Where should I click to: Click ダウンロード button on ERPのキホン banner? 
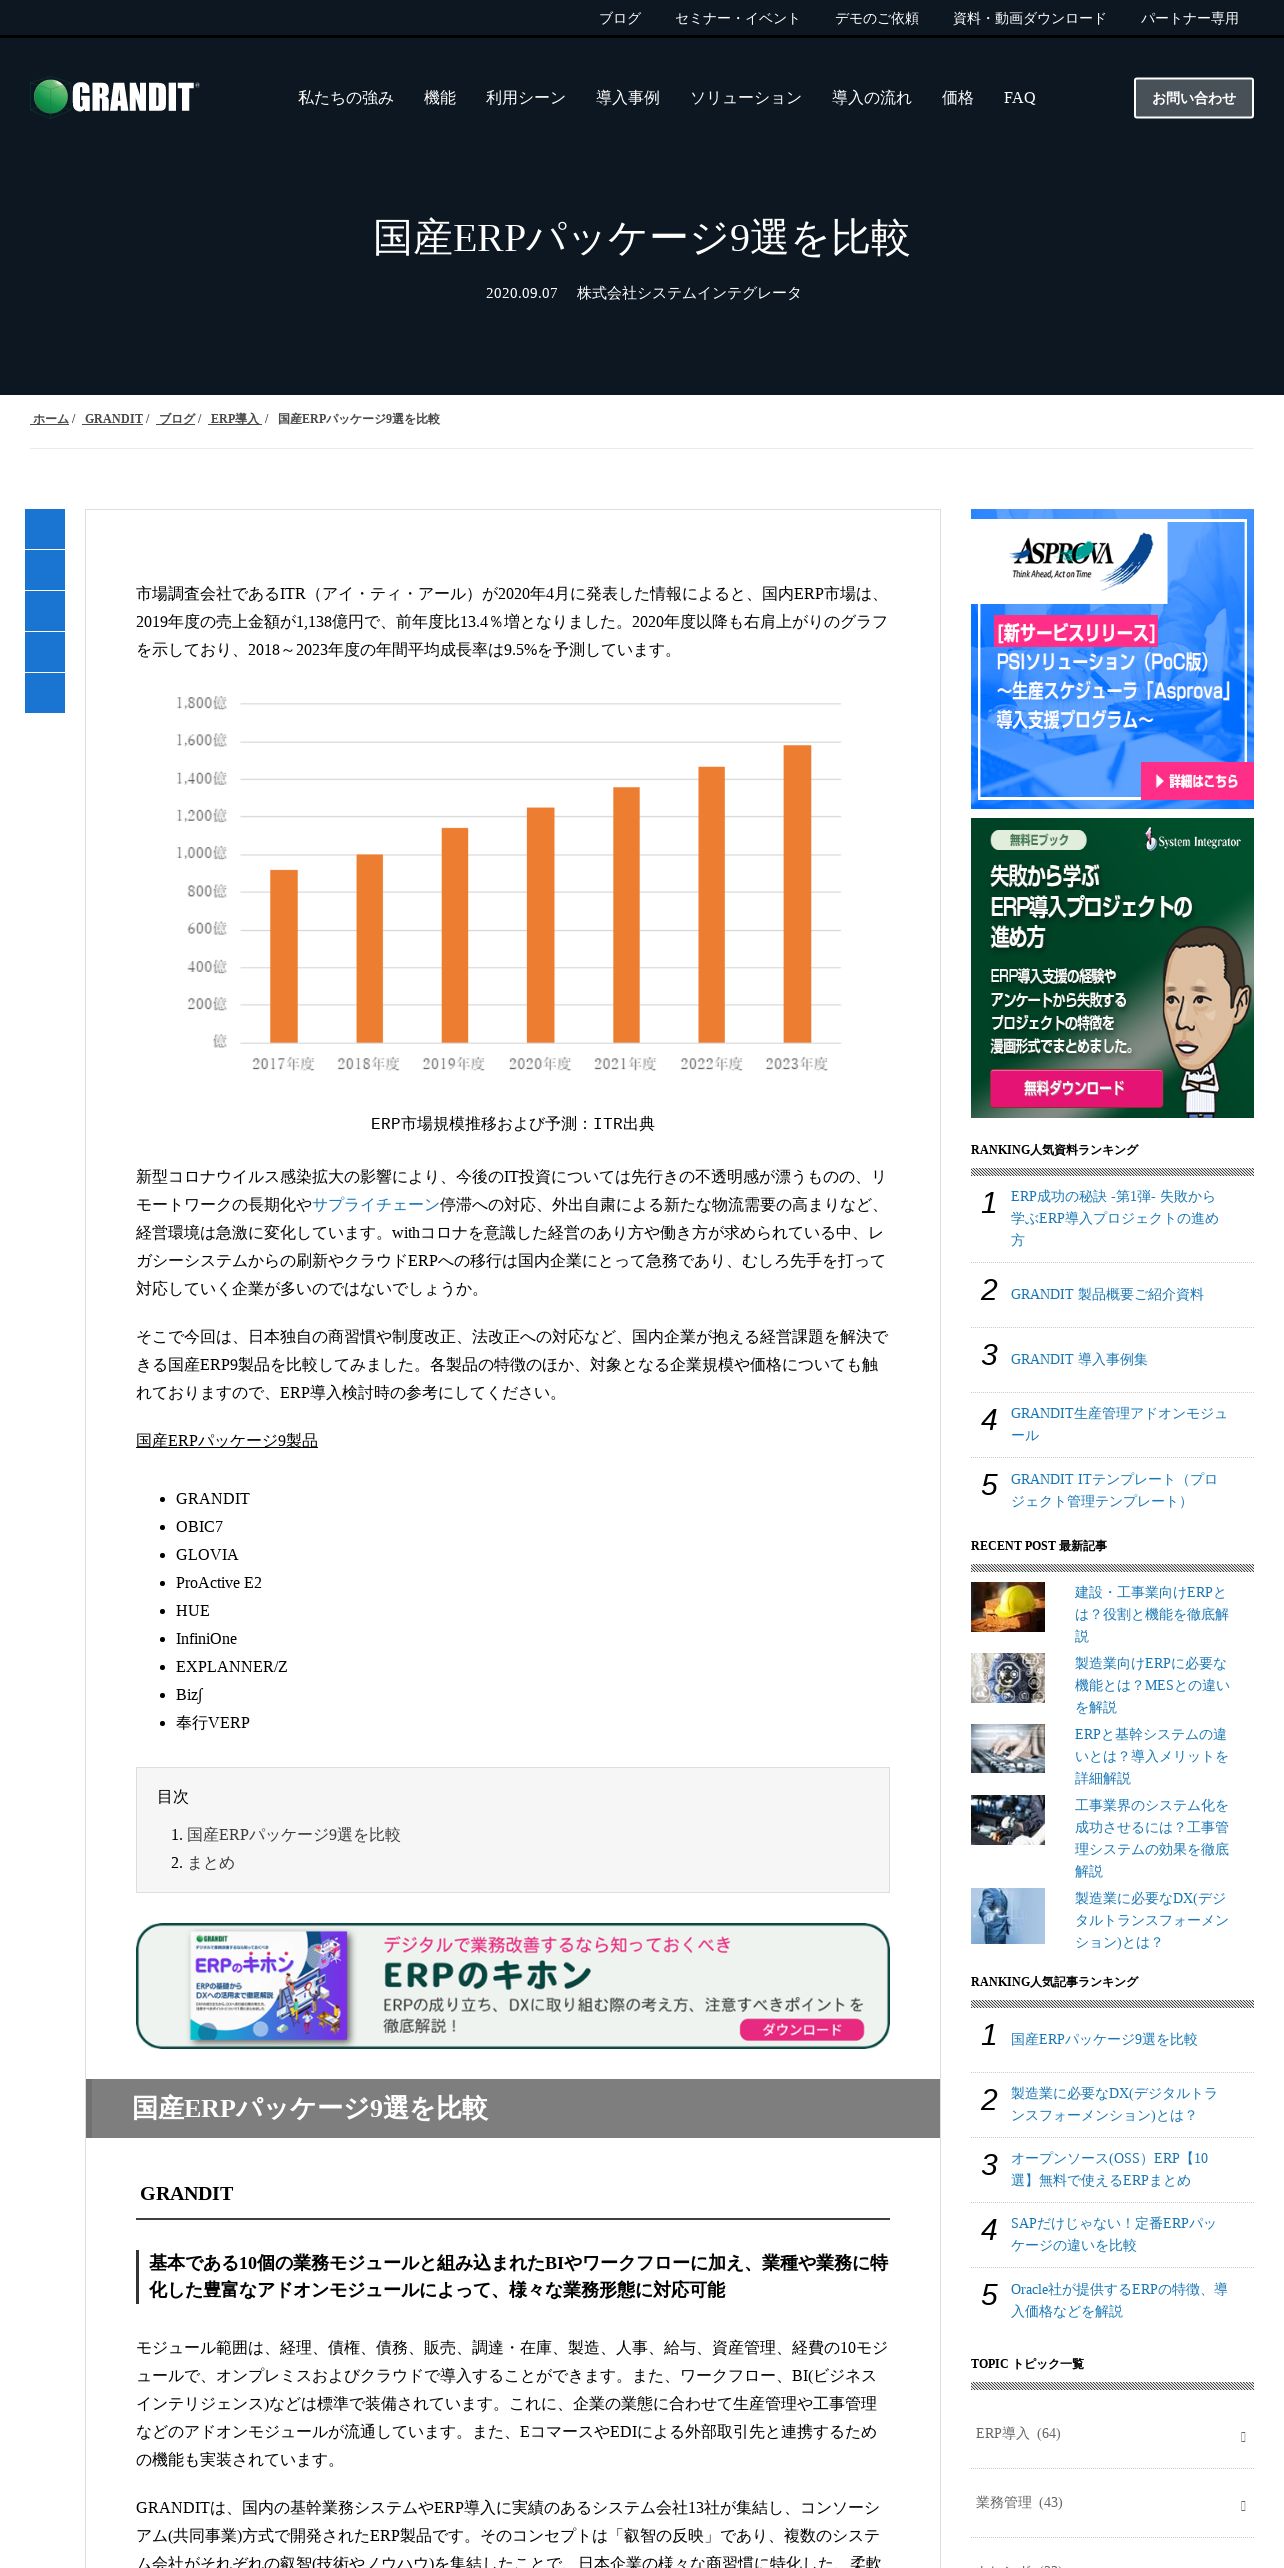pos(801,2030)
